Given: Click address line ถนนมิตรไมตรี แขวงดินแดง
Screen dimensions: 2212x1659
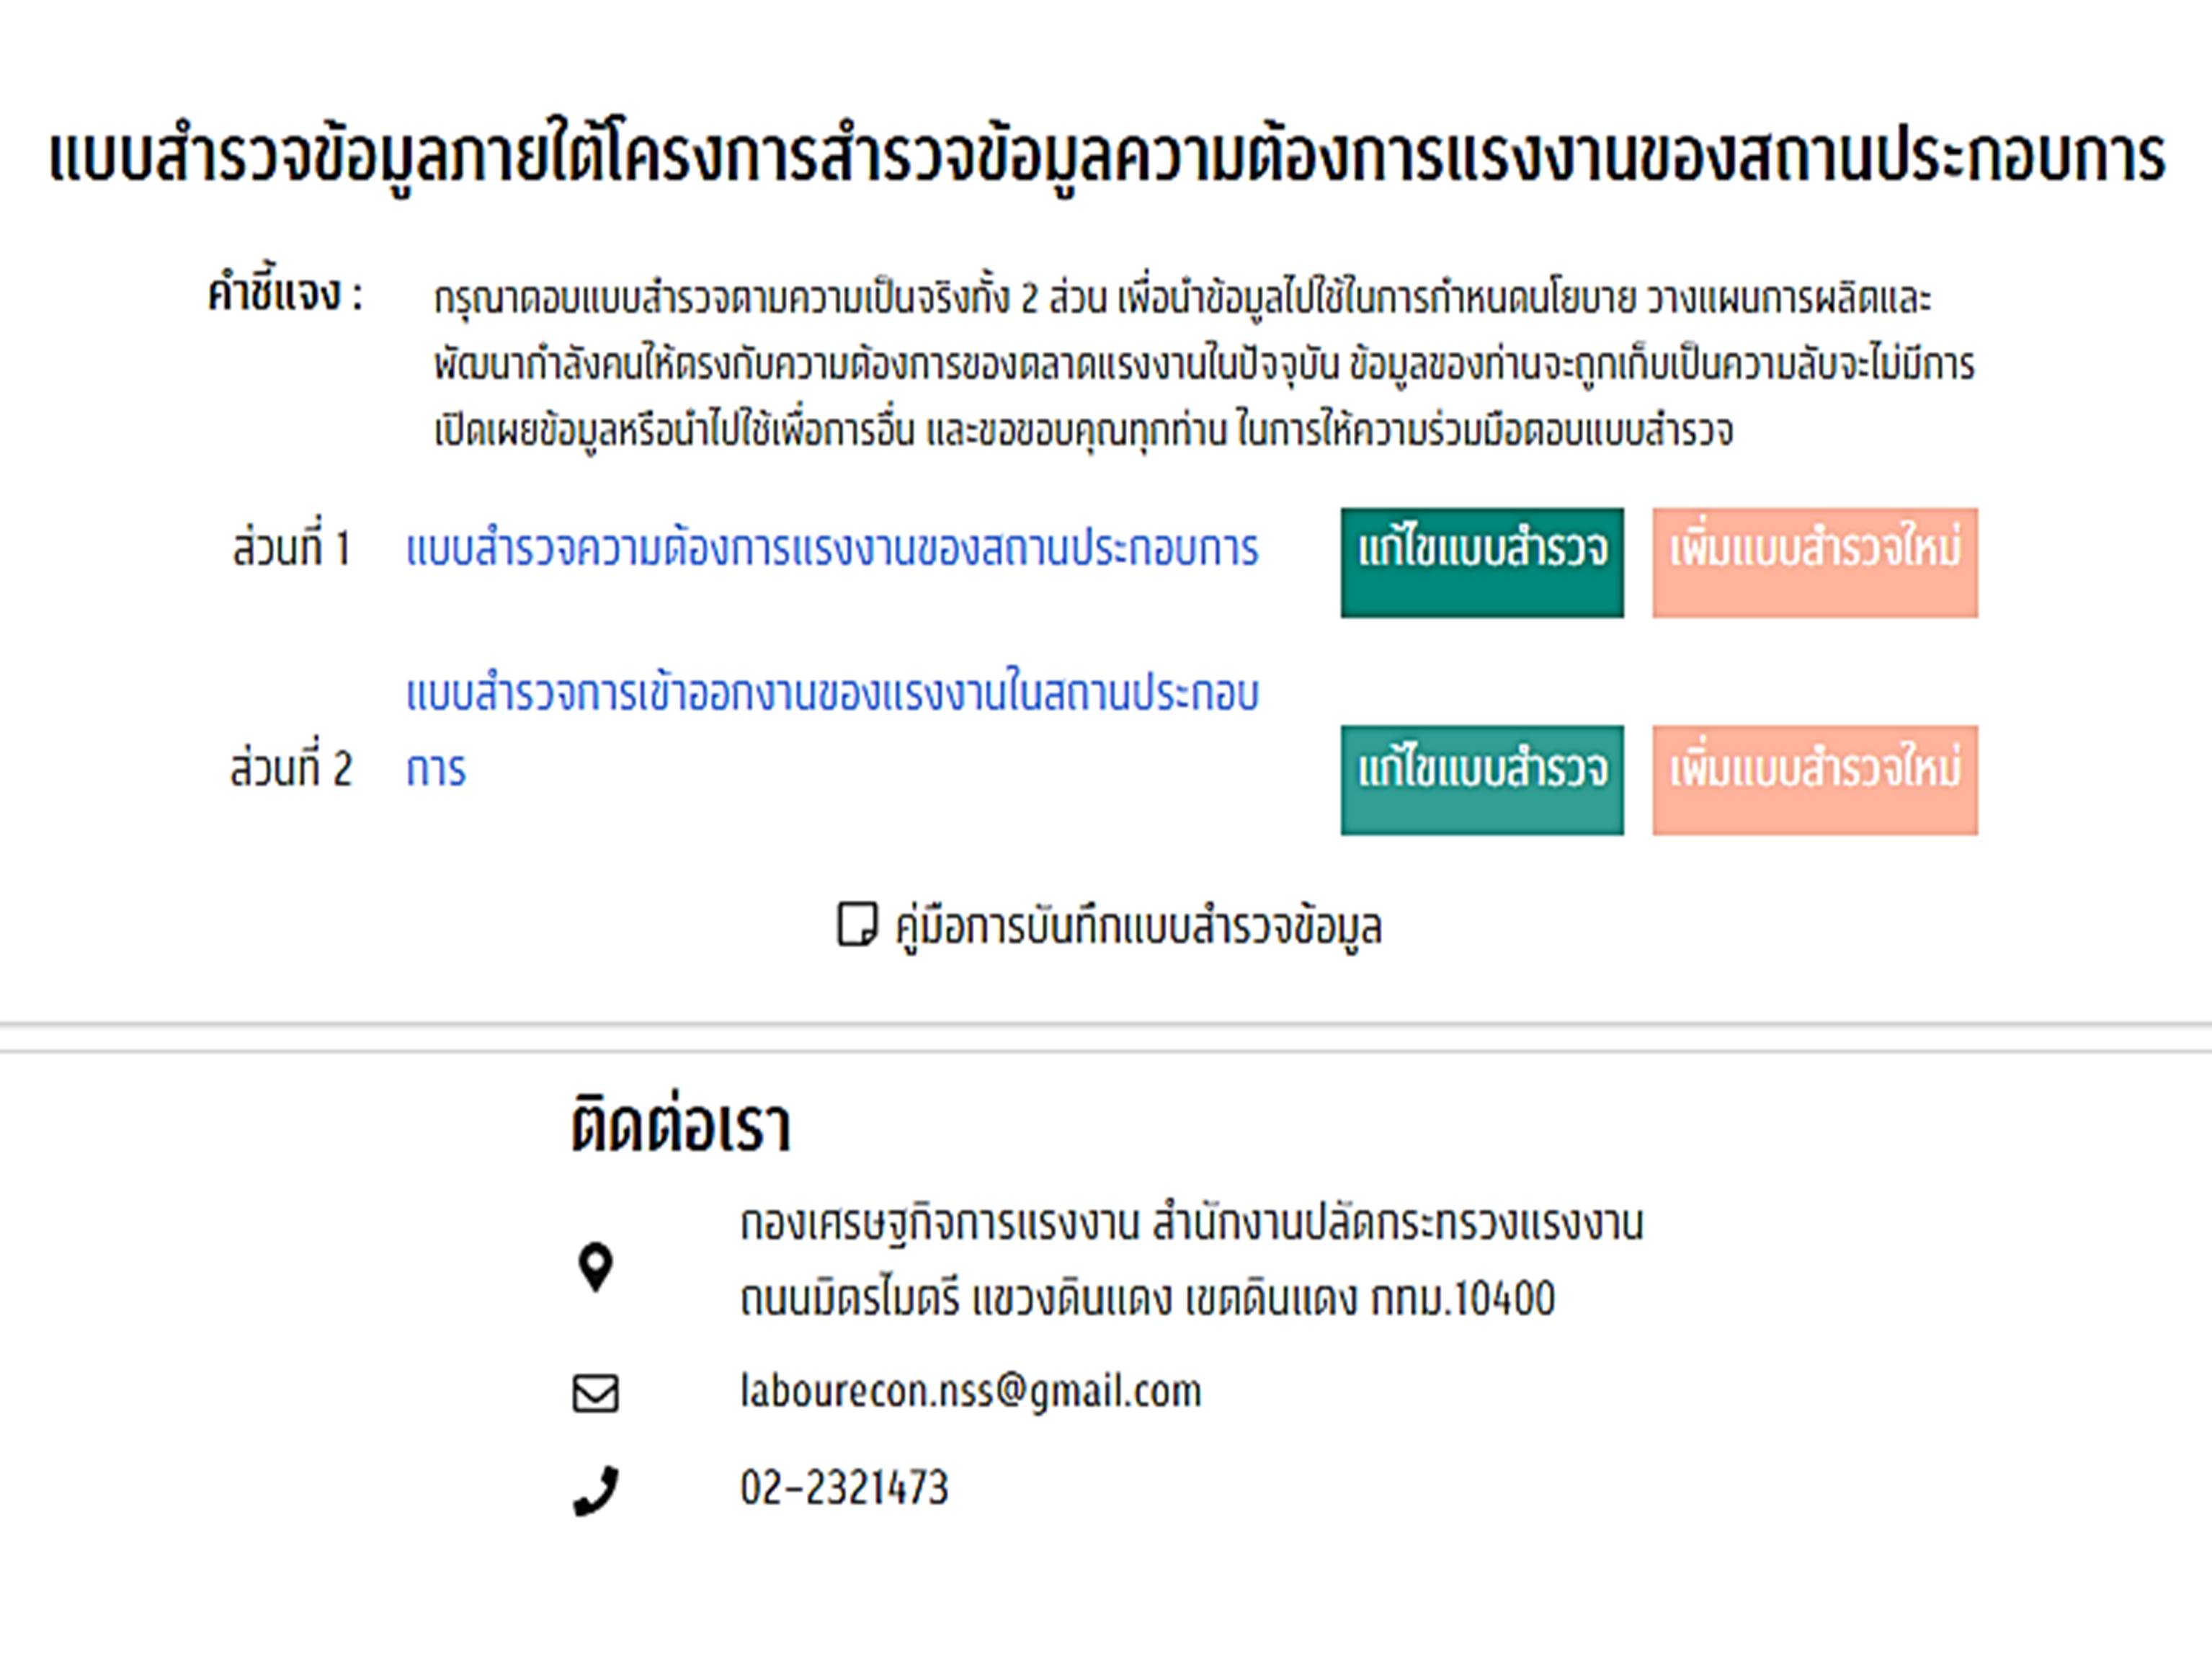Looking at the screenshot, I should click(1147, 1299).
